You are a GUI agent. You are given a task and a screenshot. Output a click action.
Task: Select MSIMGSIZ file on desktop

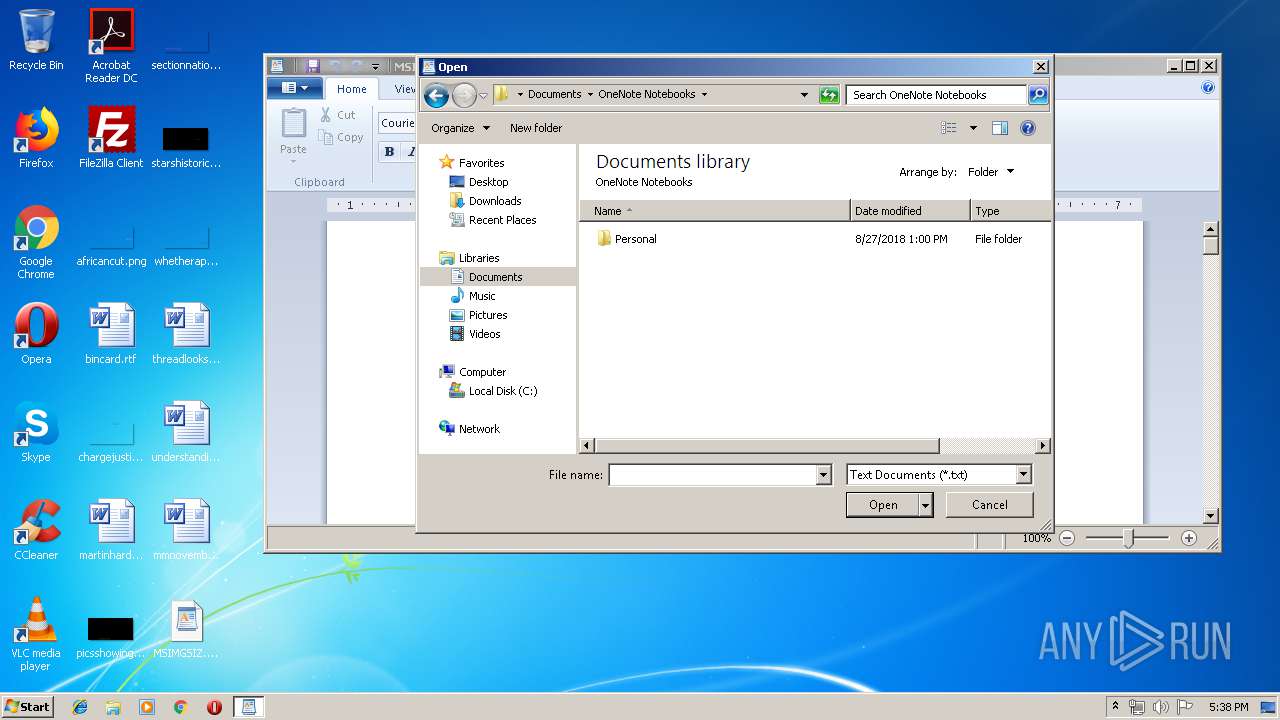coord(186,629)
